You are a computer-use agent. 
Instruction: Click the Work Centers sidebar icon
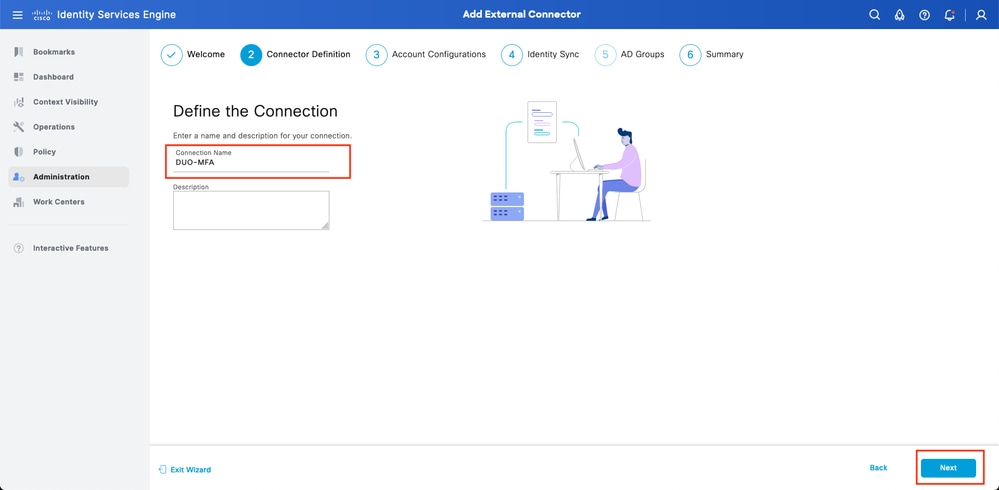18,202
